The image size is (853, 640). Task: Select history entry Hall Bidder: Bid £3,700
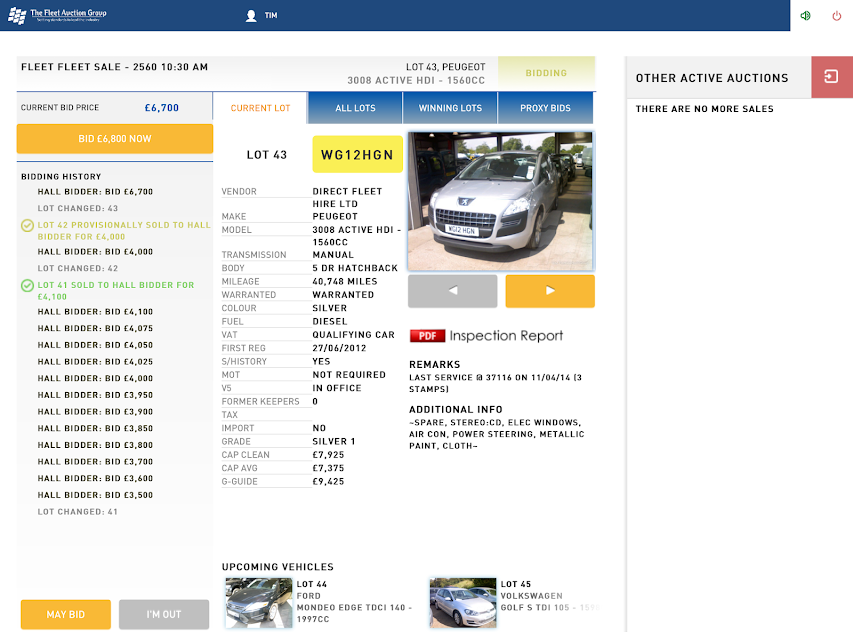click(x=95, y=461)
